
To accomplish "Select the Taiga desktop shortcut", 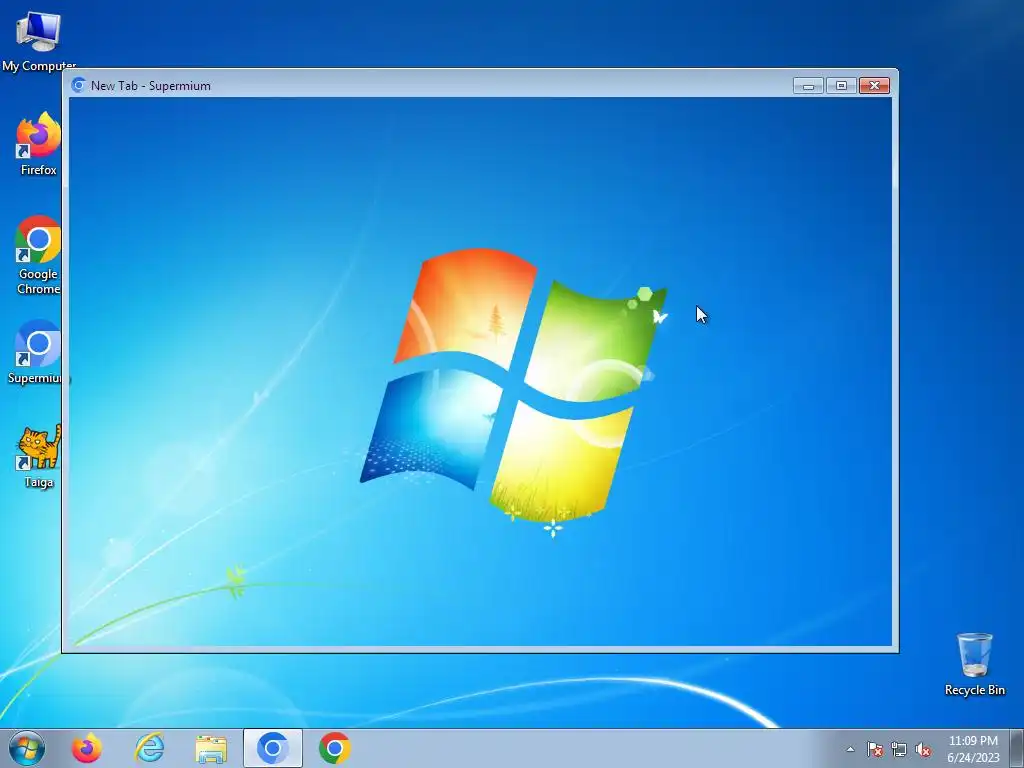I will [39, 456].
